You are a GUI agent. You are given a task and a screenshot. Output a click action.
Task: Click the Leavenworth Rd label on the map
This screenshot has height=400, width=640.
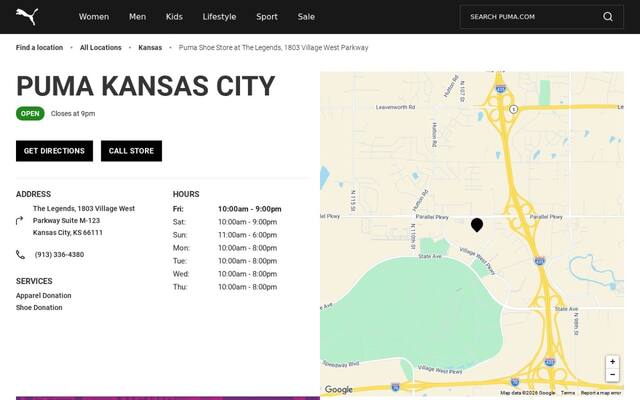click(x=395, y=107)
